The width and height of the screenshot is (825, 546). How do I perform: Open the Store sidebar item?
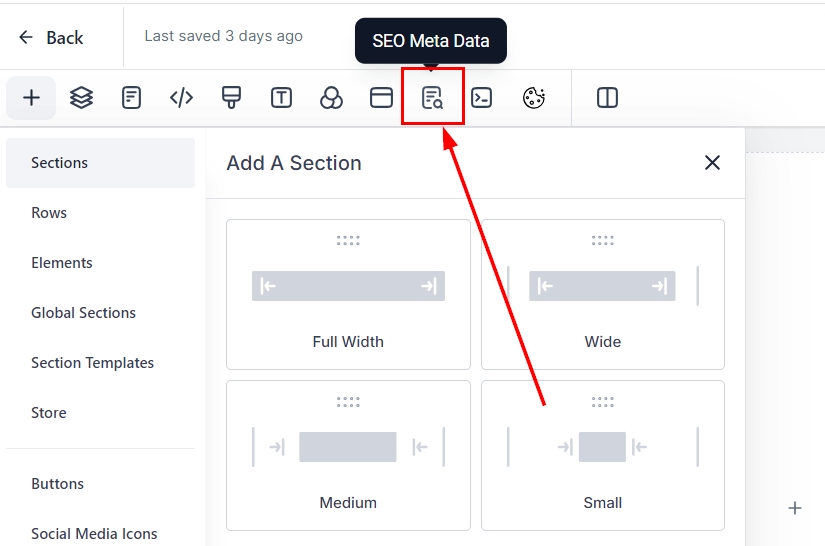(49, 413)
